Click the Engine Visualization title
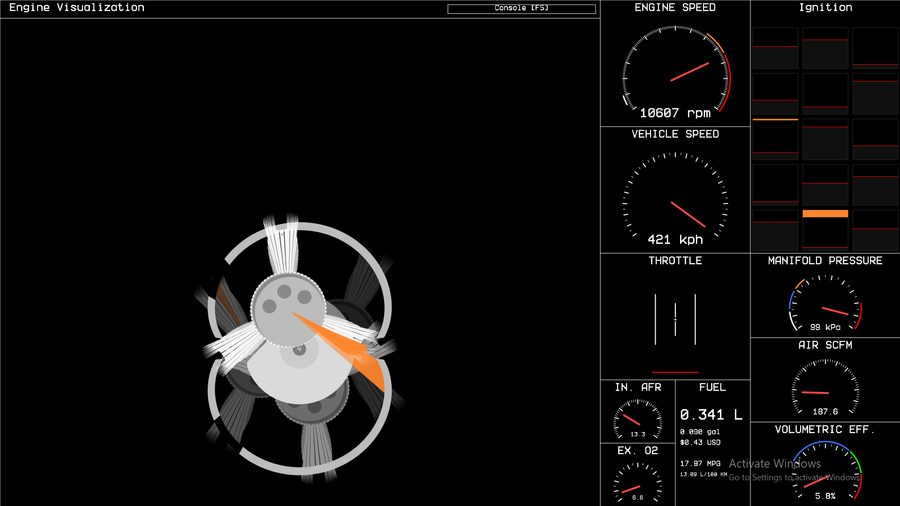Viewport: 900px width, 506px height. click(77, 7)
